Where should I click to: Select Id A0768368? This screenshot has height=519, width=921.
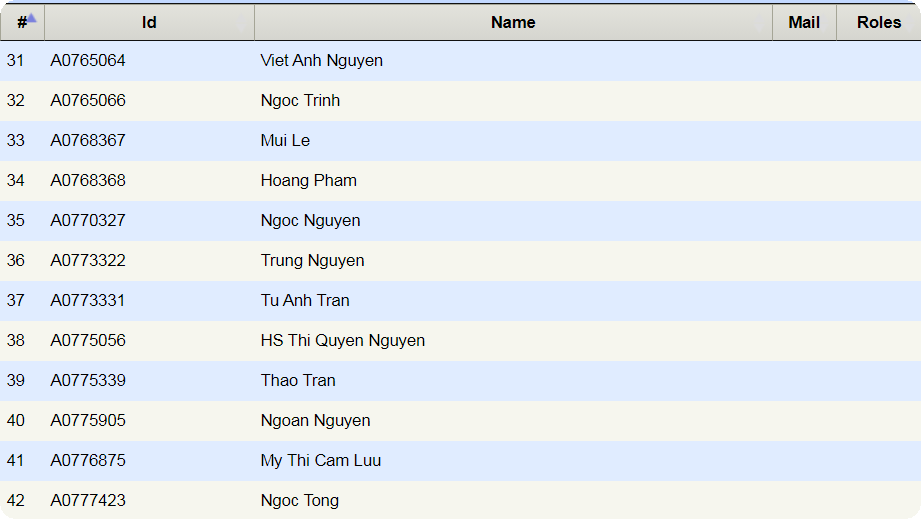click(x=88, y=181)
